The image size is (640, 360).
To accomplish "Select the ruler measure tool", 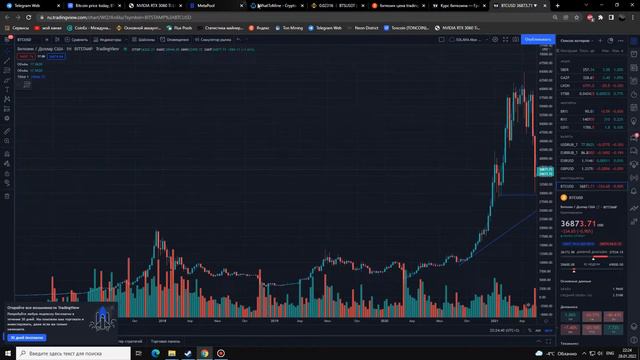I will pyautogui.click(x=7, y=131).
